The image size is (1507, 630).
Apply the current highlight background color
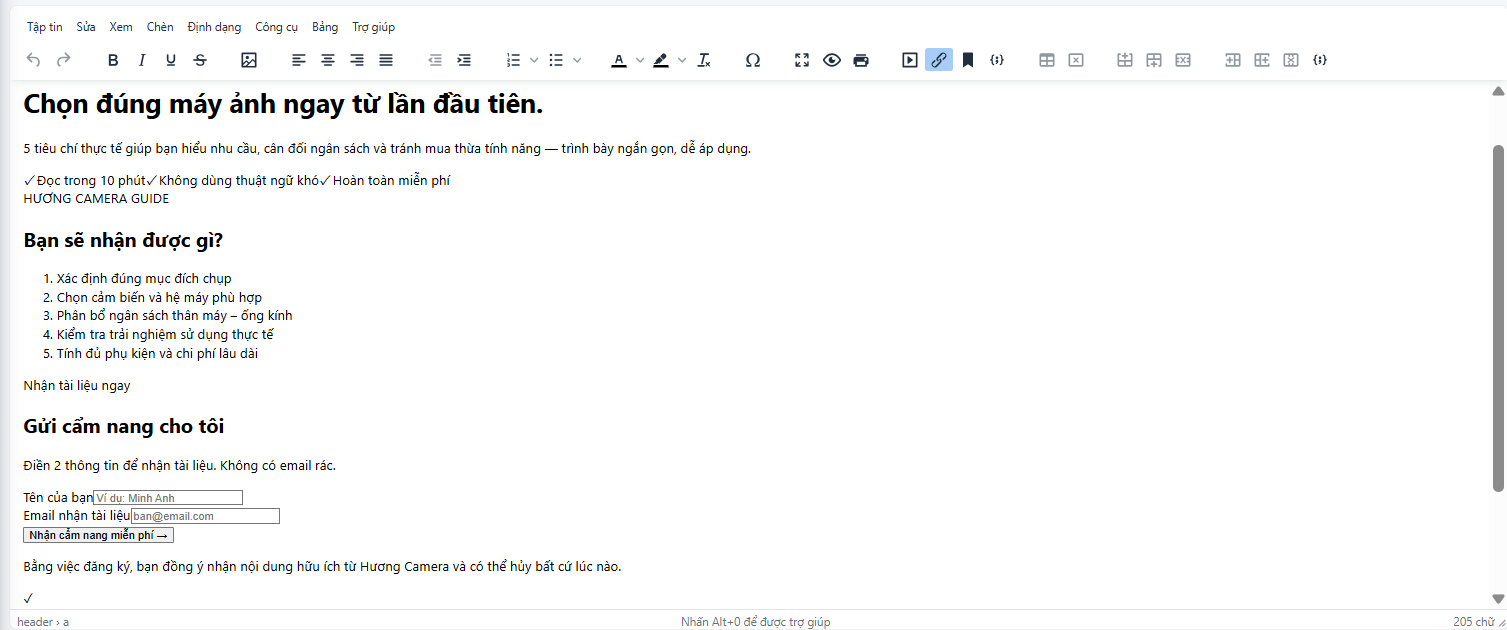pyautogui.click(x=661, y=60)
